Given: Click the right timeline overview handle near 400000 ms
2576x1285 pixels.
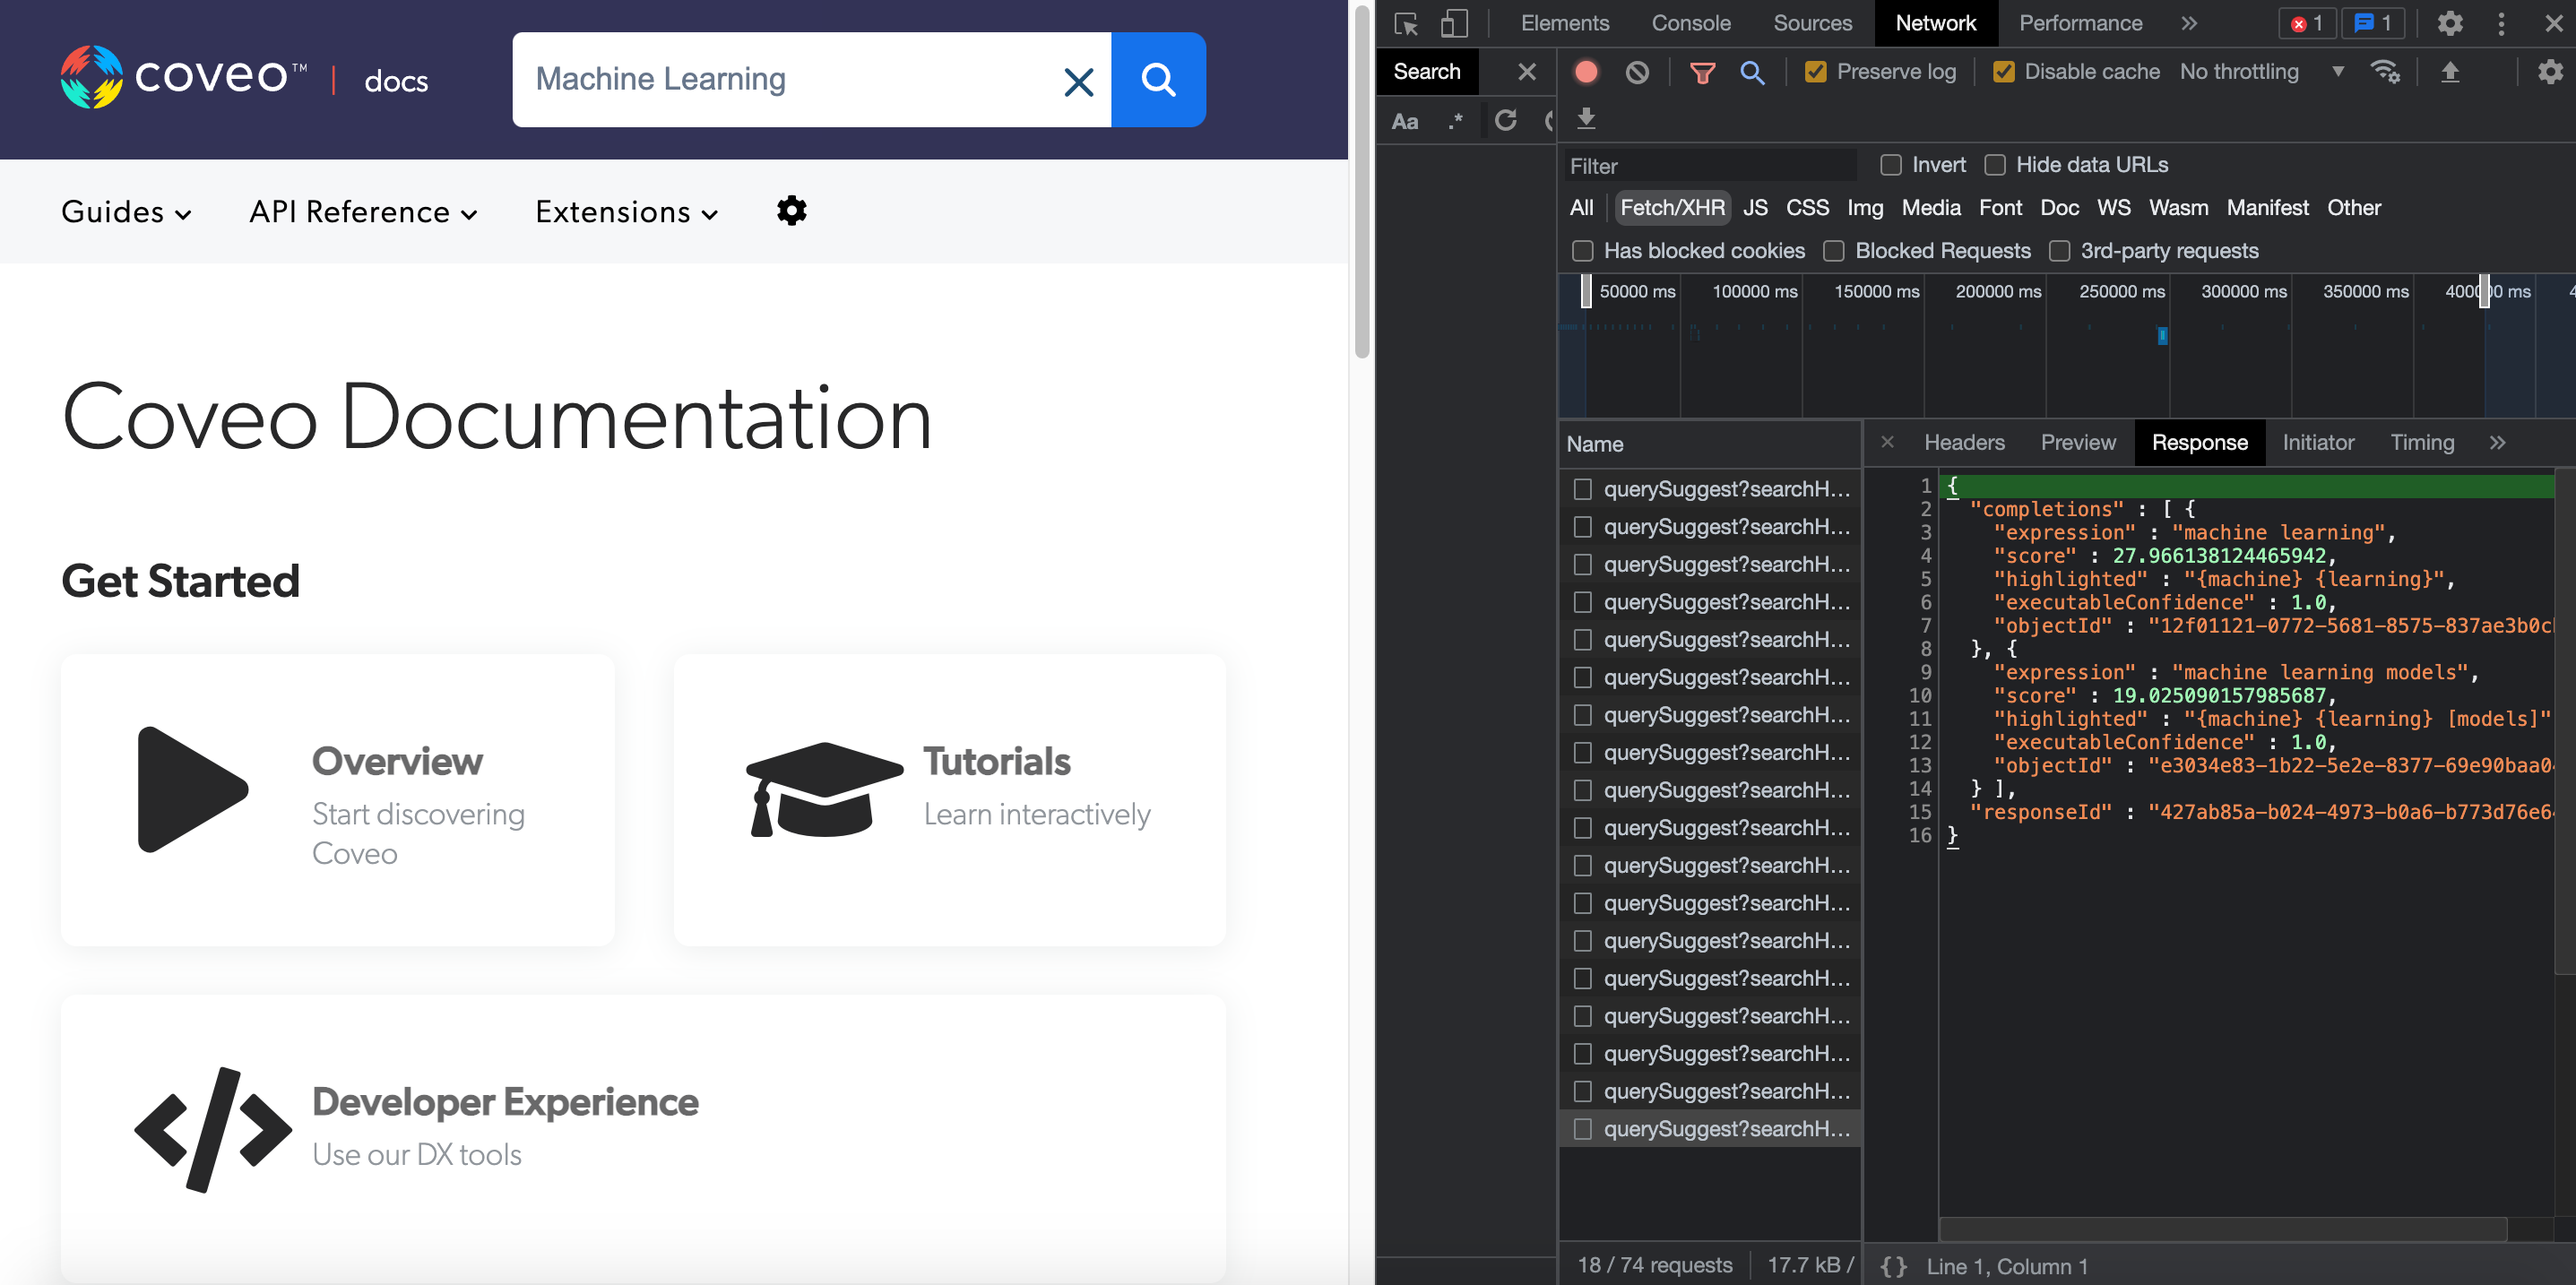Looking at the screenshot, I should coord(2484,291).
